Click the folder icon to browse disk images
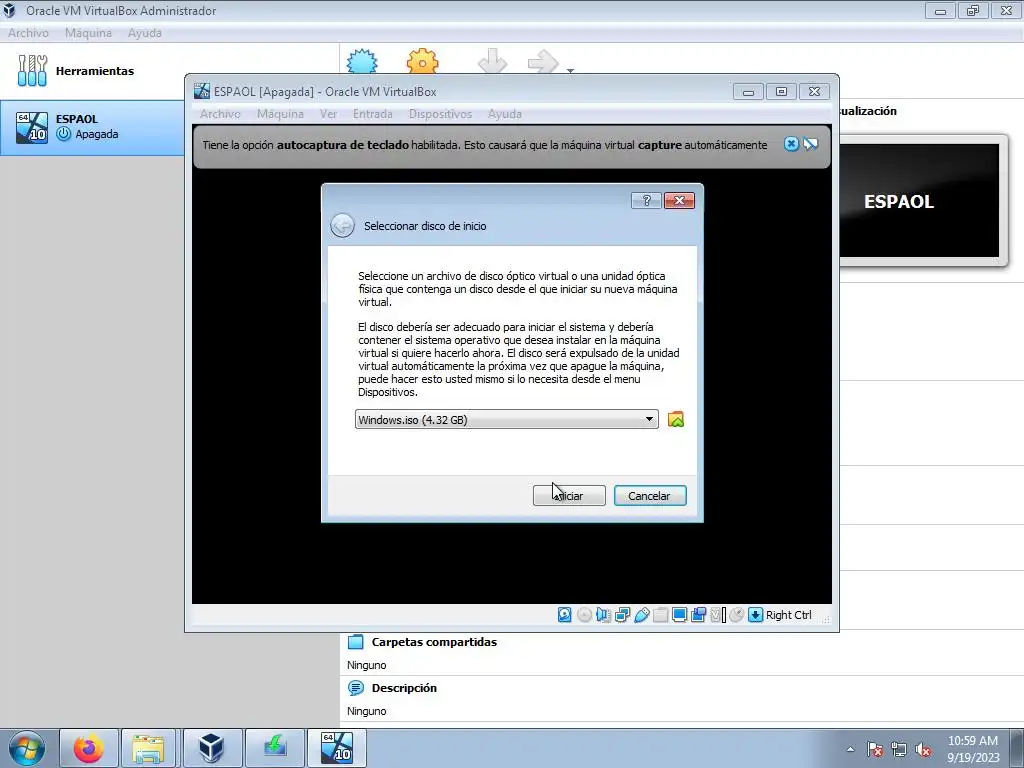 (676, 419)
